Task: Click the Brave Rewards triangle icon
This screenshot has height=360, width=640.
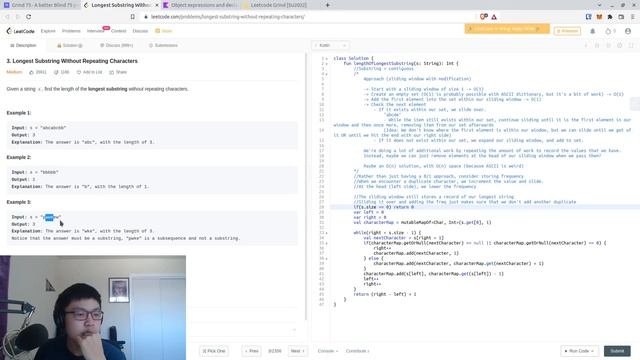Action: 494,17
